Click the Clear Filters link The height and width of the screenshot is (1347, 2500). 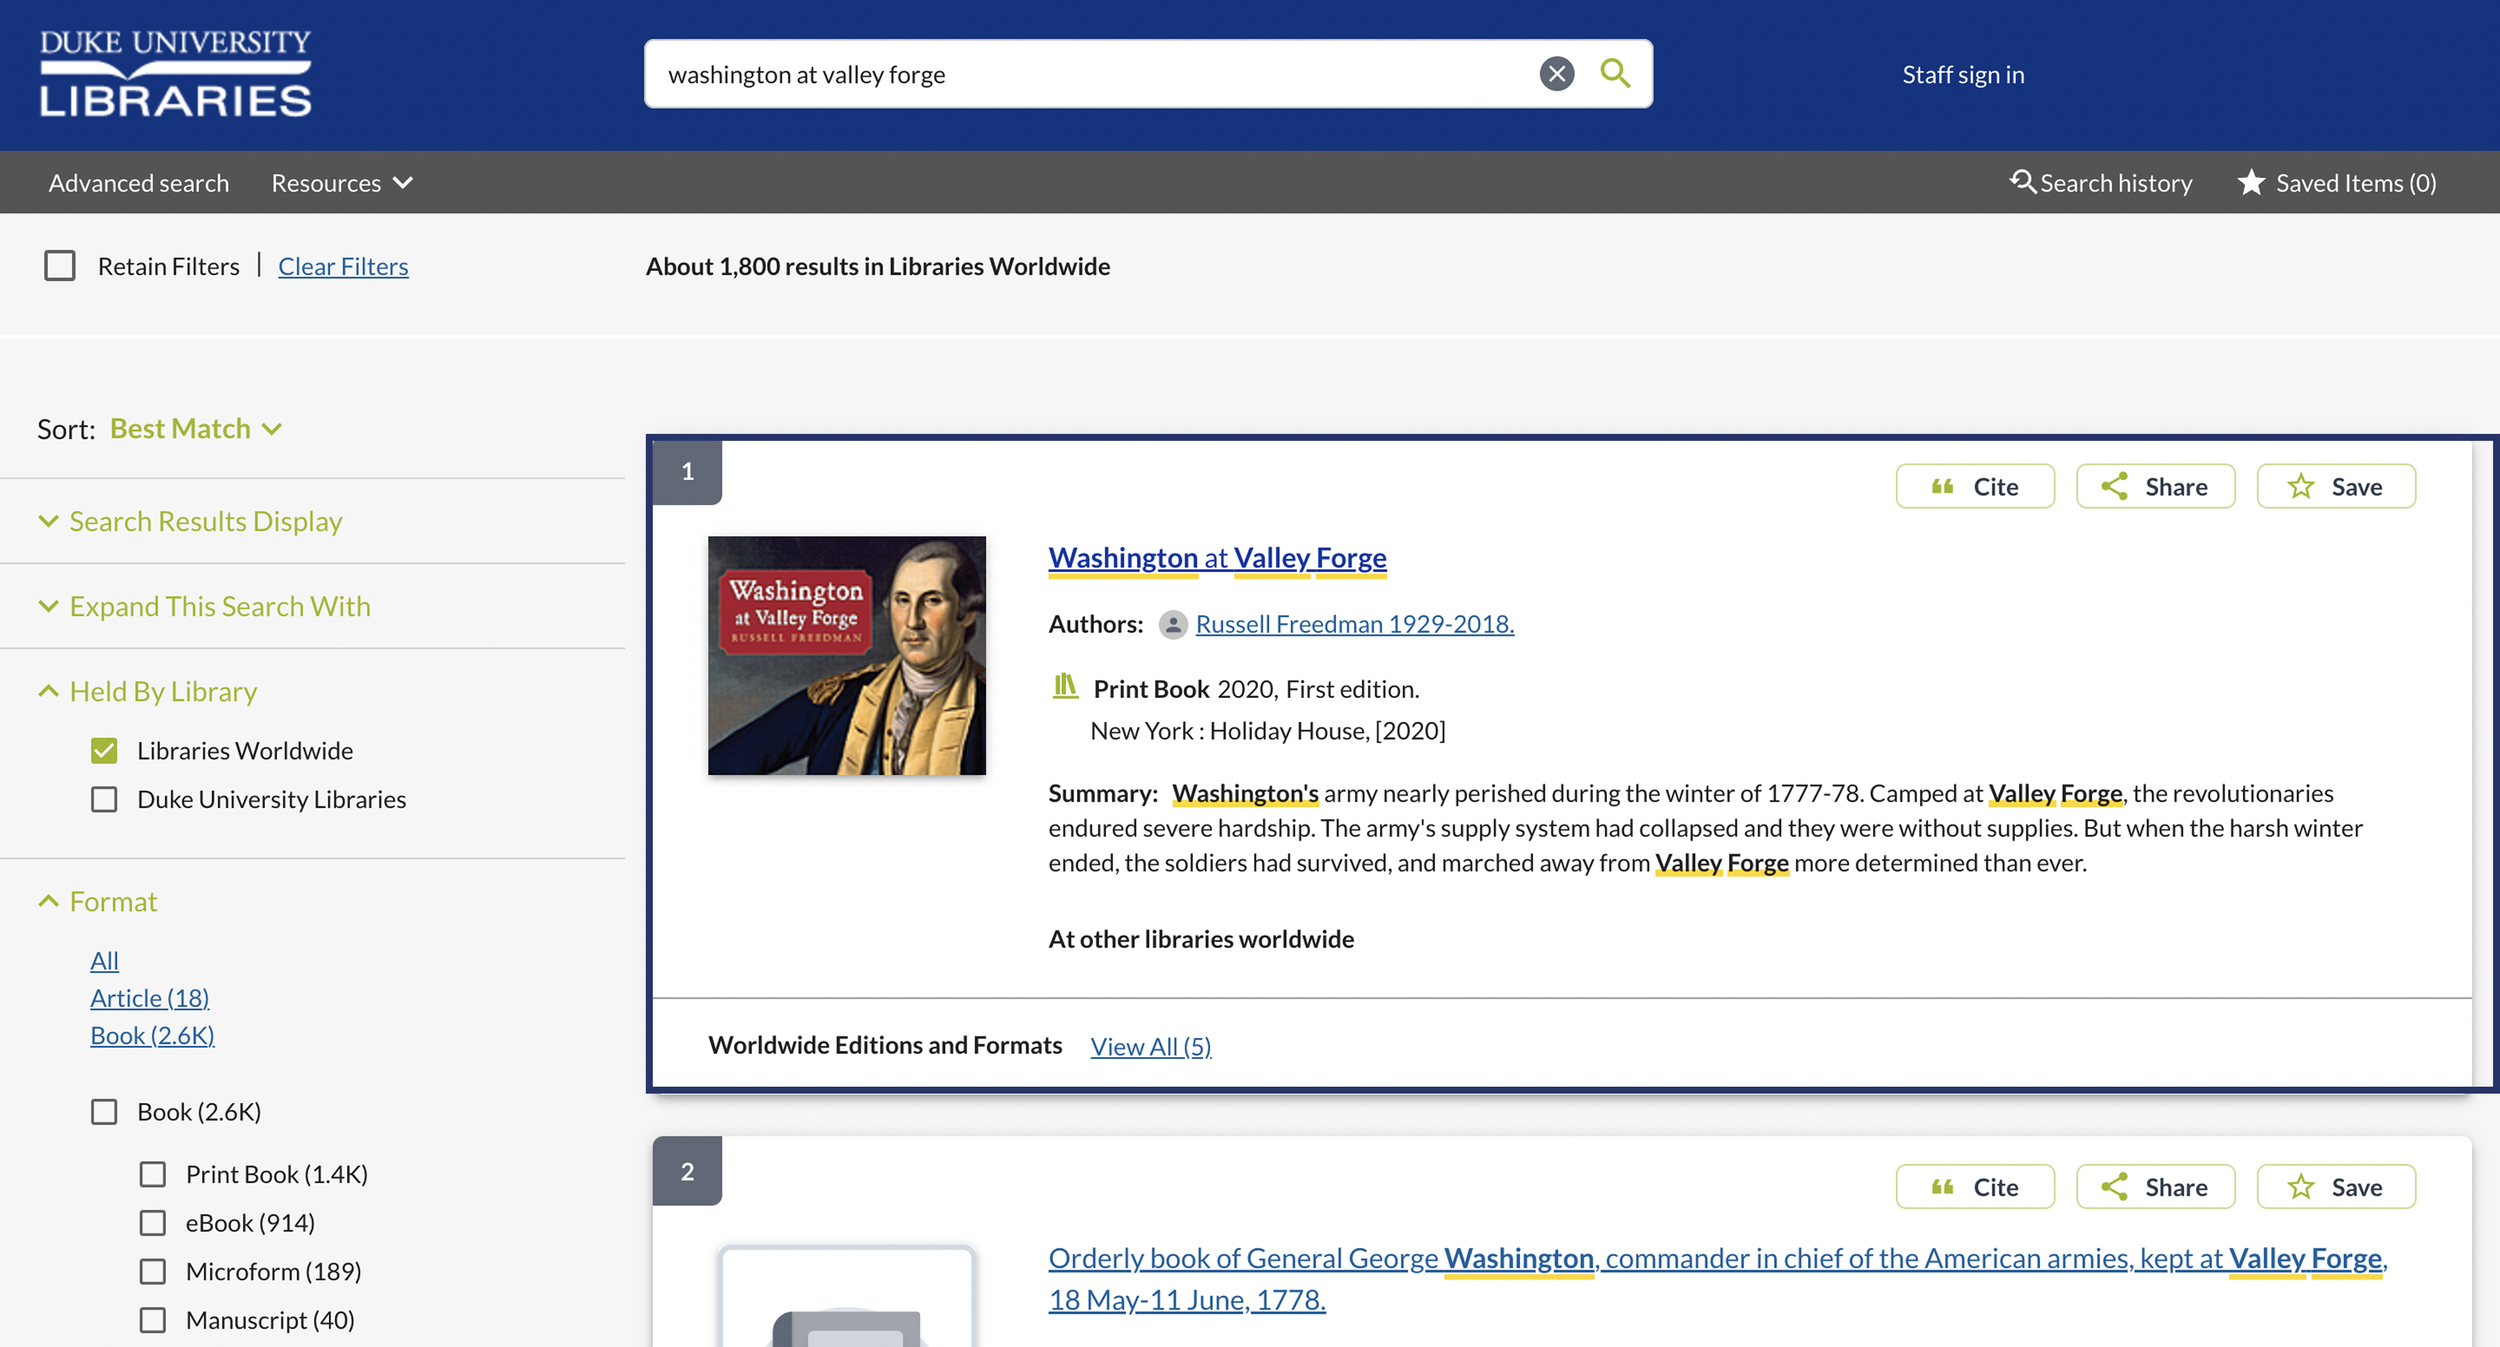(343, 267)
